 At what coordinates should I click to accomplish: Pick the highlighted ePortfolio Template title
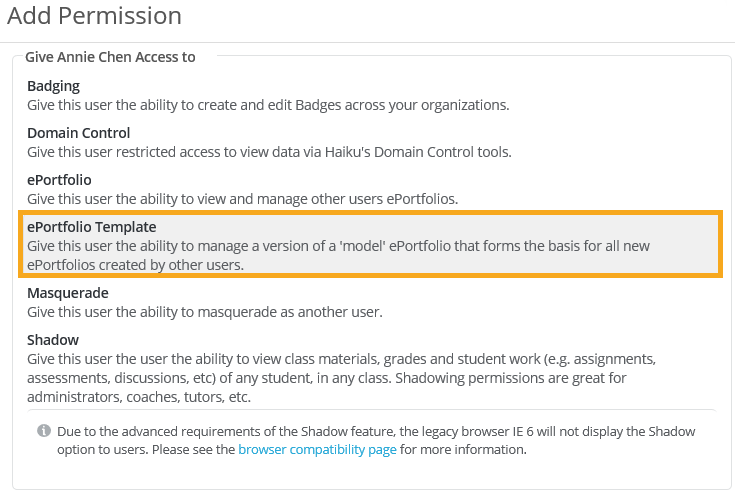[91, 227]
